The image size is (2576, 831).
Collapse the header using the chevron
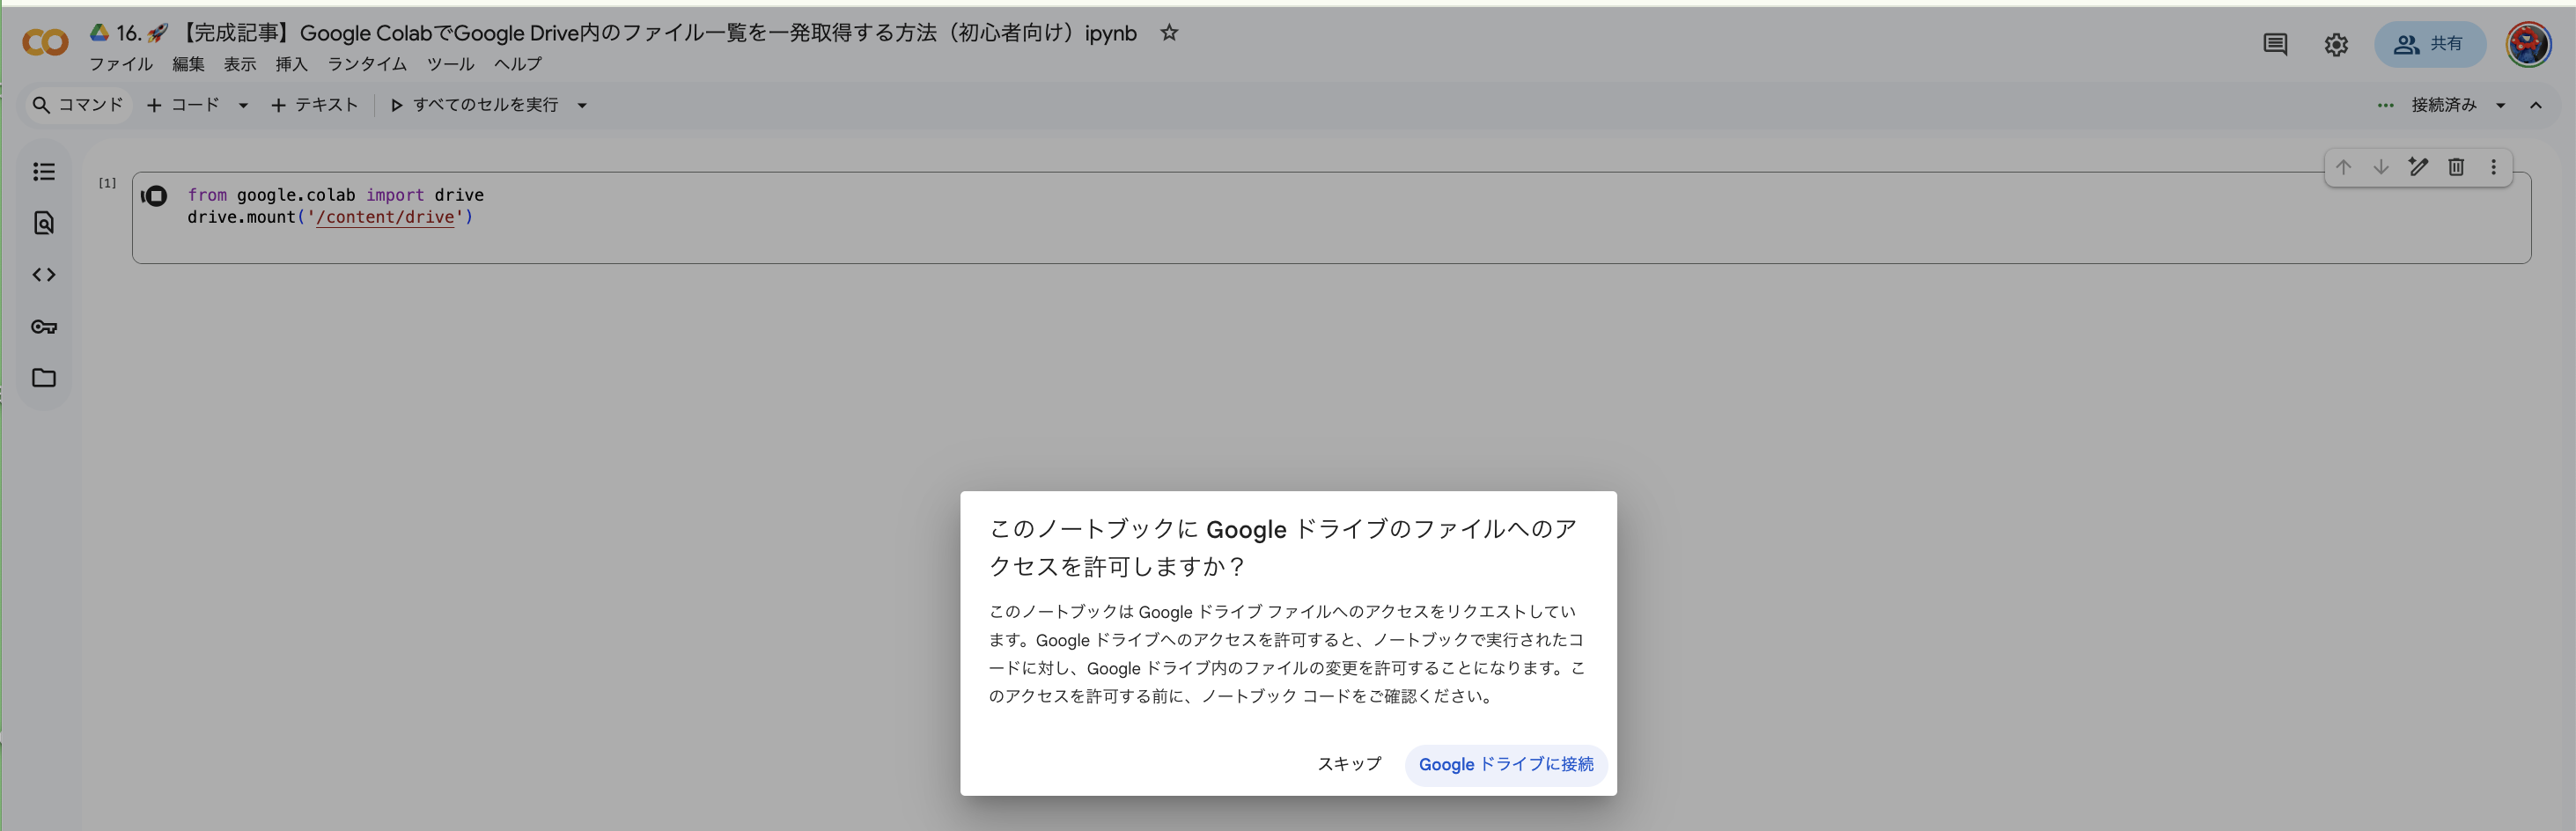click(2538, 104)
